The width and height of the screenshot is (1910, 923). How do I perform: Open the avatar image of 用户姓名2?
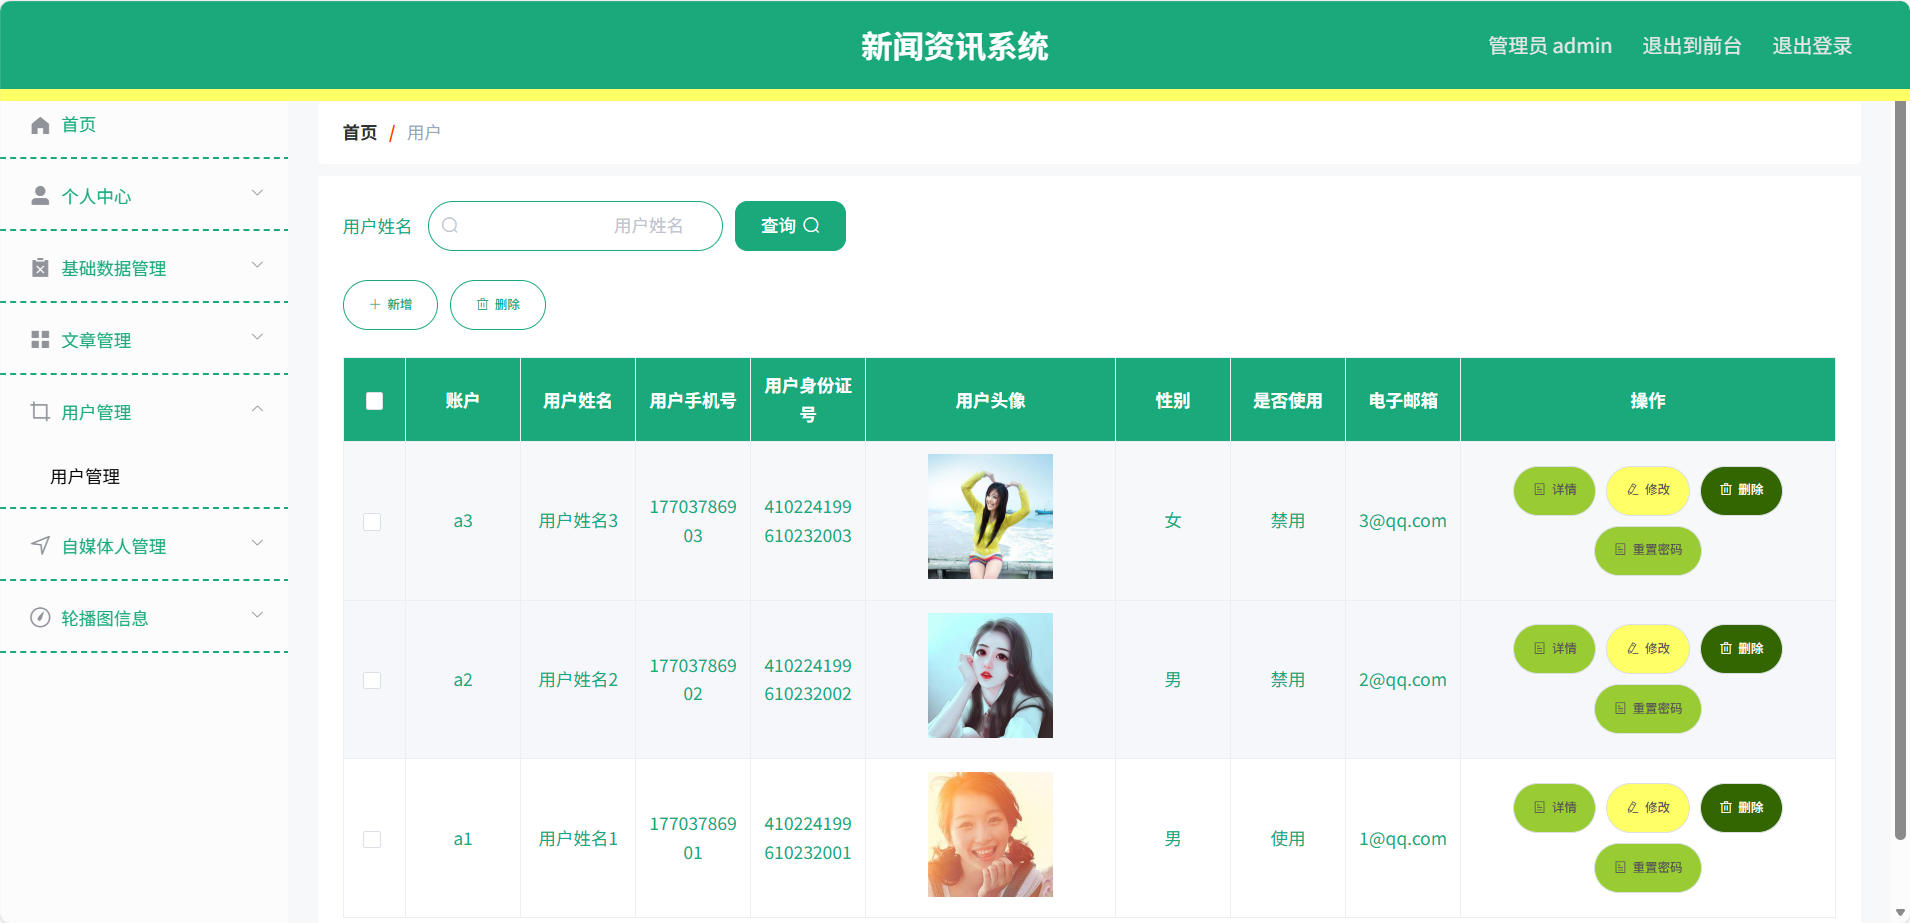[x=990, y=676]
